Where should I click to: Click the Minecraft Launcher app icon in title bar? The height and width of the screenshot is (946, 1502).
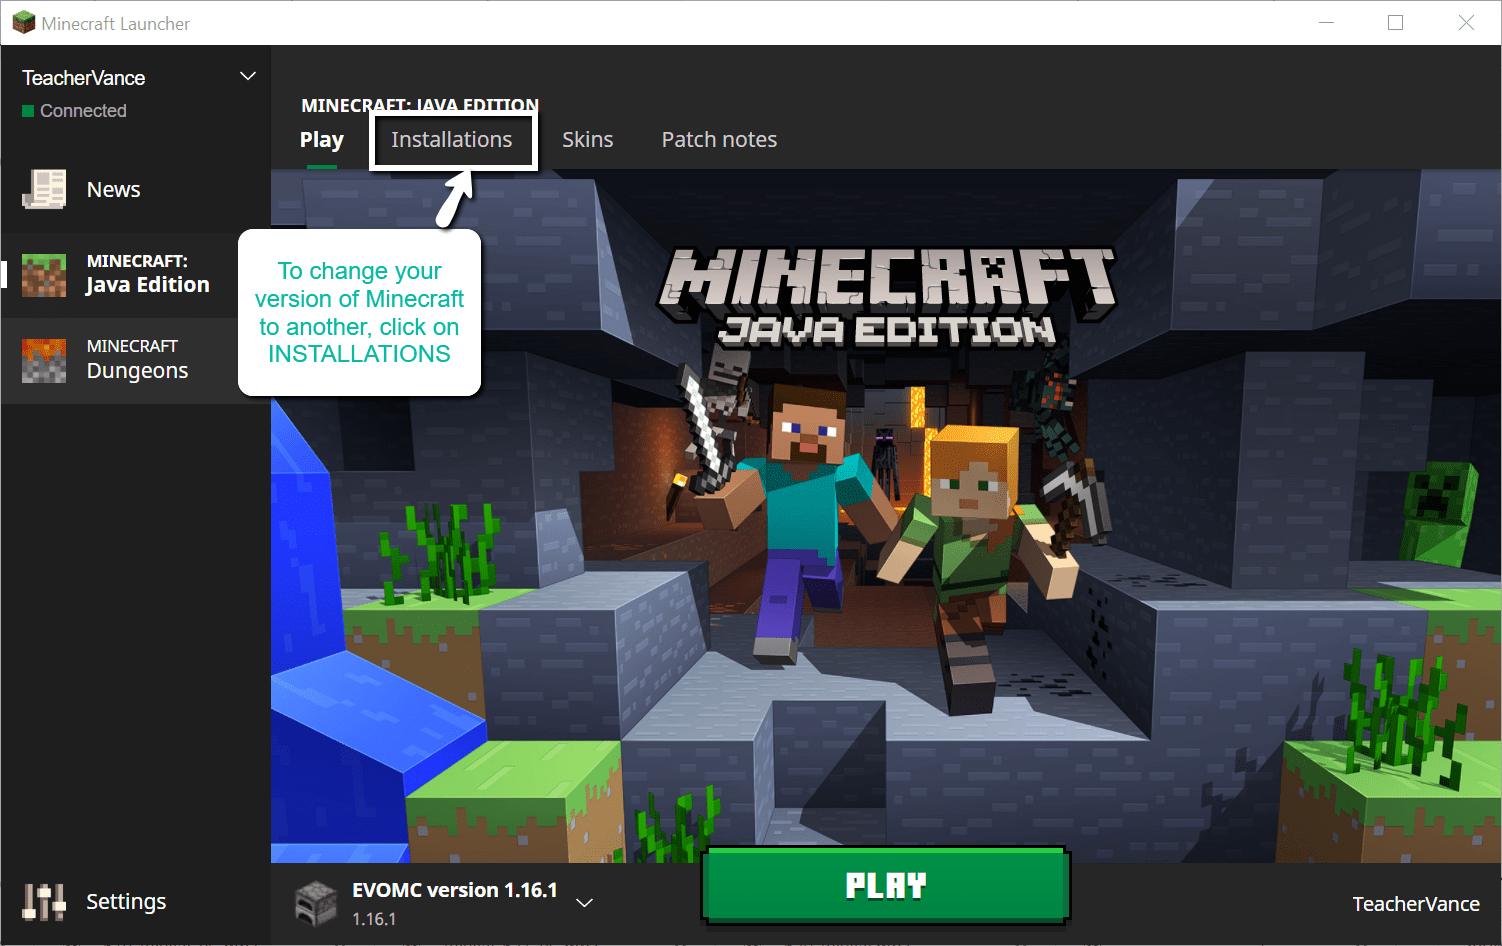click(x=23, y=22)
